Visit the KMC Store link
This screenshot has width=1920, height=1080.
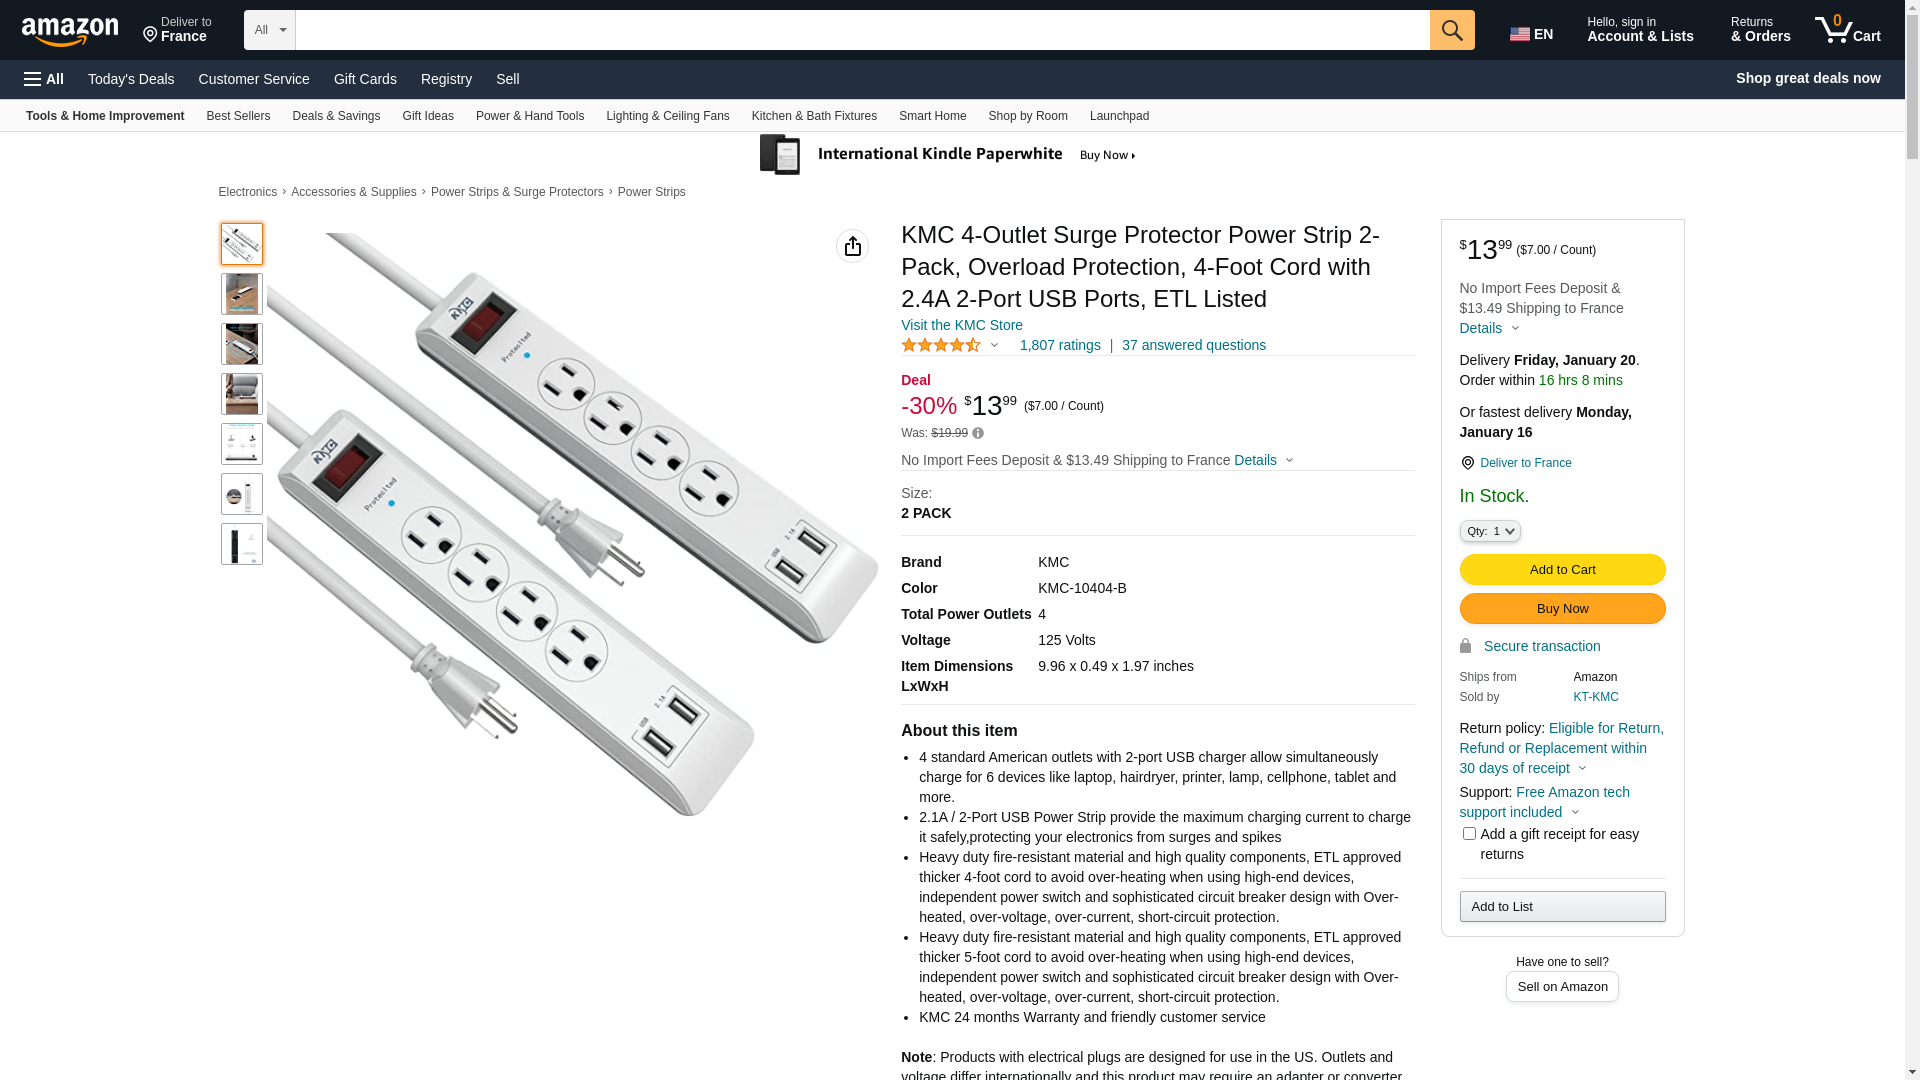point(961,326)
